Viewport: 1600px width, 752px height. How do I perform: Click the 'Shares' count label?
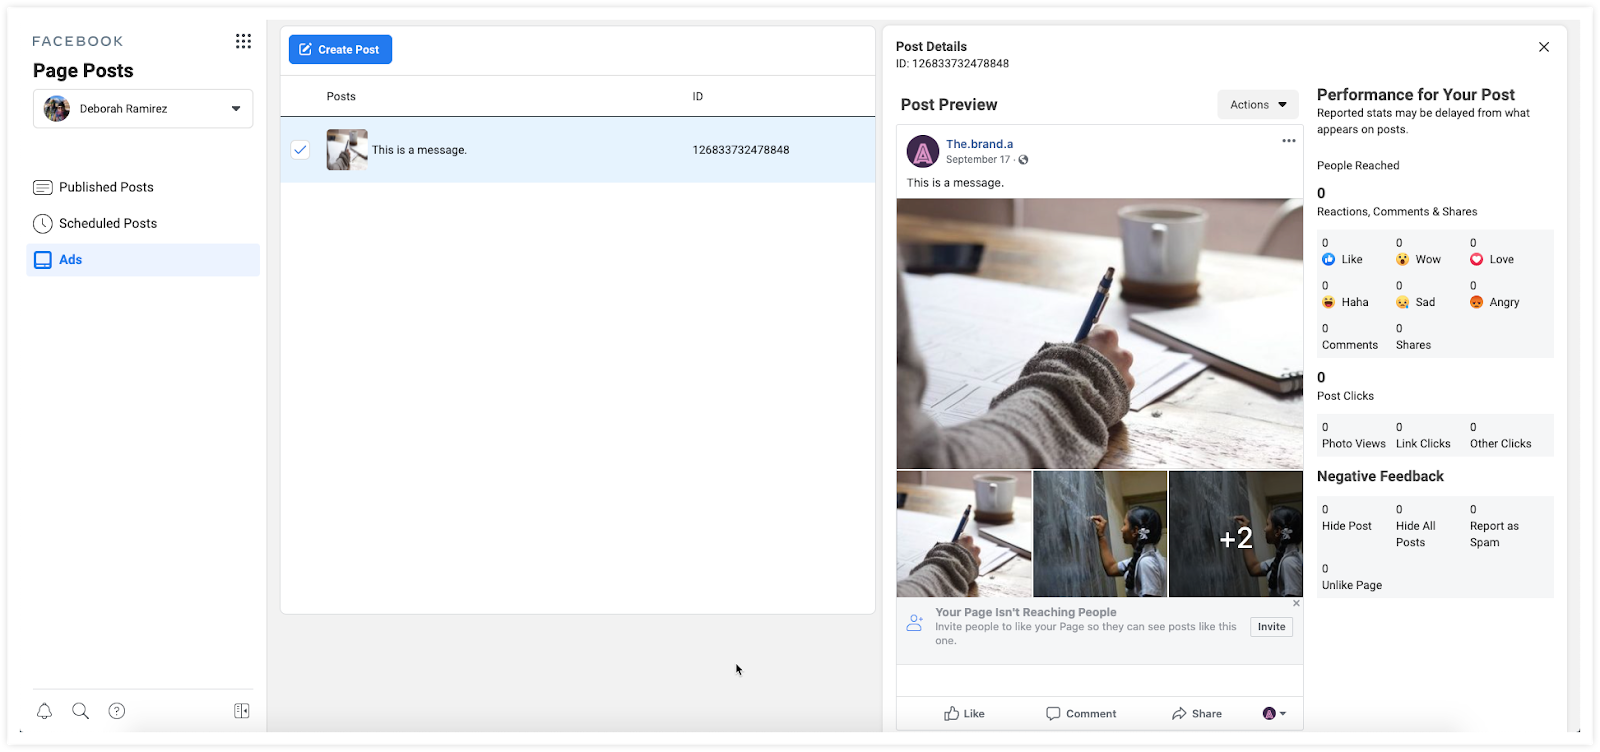click(1413, 345)
